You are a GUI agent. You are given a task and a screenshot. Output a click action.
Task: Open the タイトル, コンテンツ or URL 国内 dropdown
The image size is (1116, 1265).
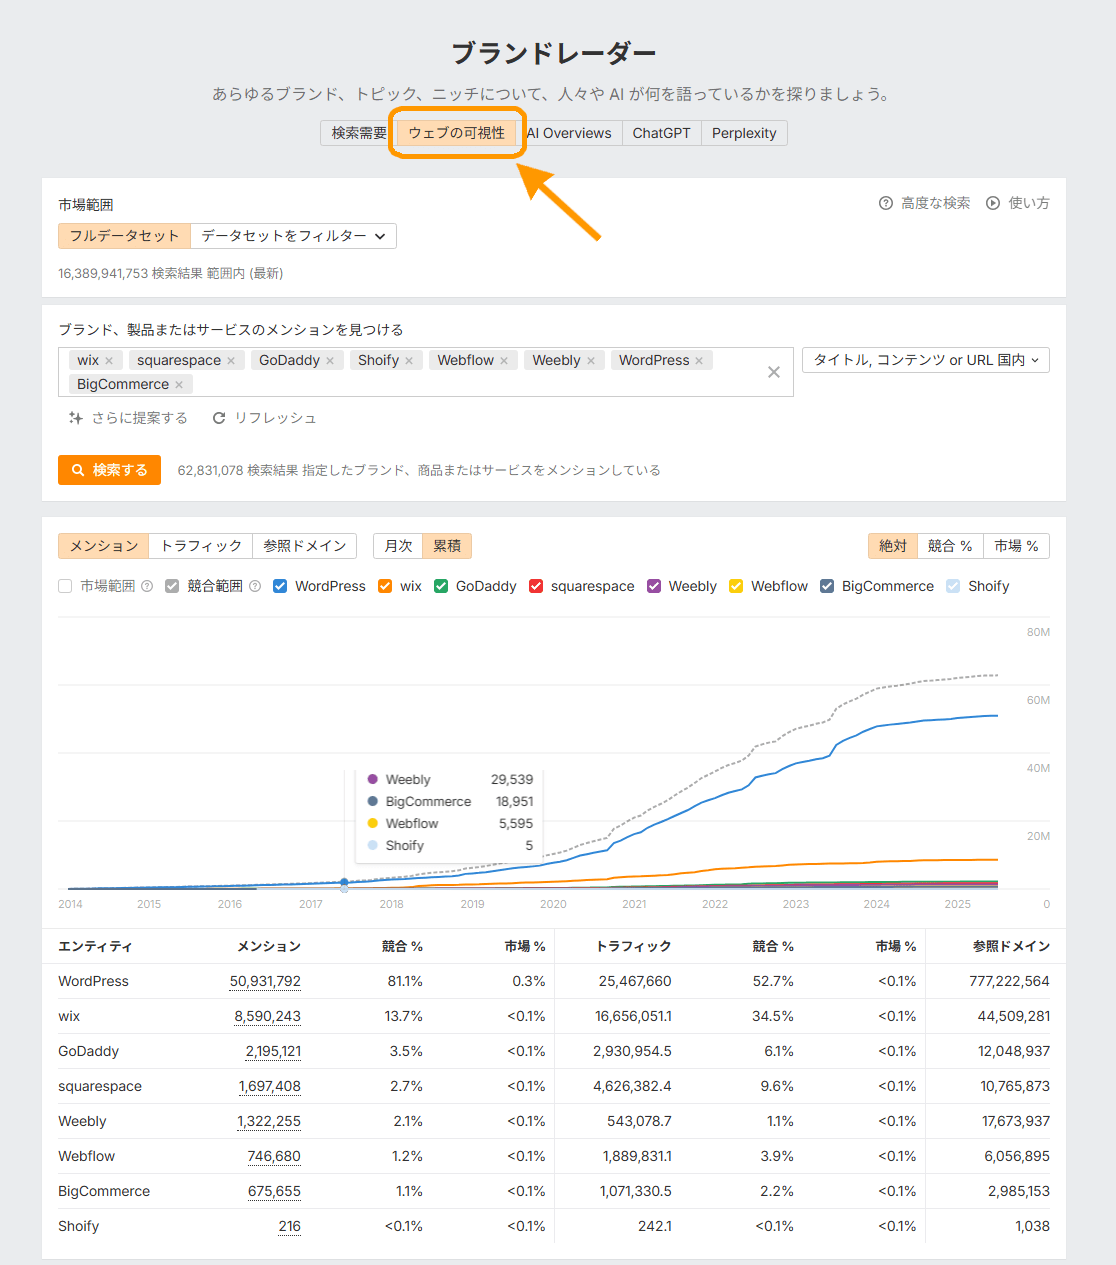925,360
